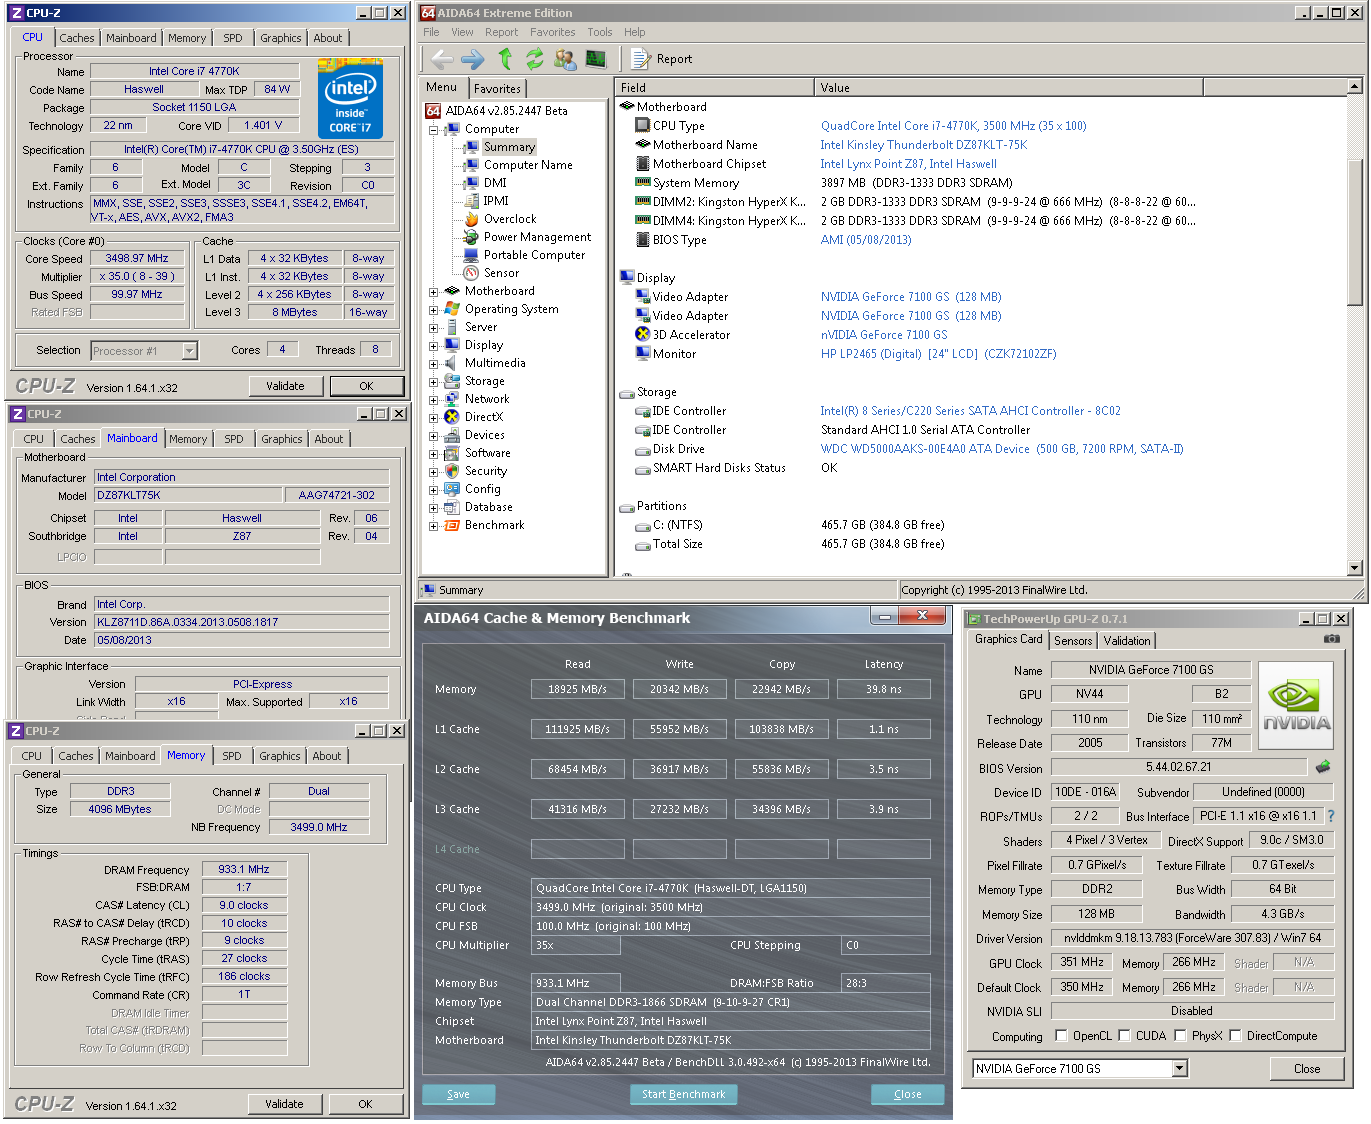Collapse the Computer node in AIDA64 tree

click(434, 130)
